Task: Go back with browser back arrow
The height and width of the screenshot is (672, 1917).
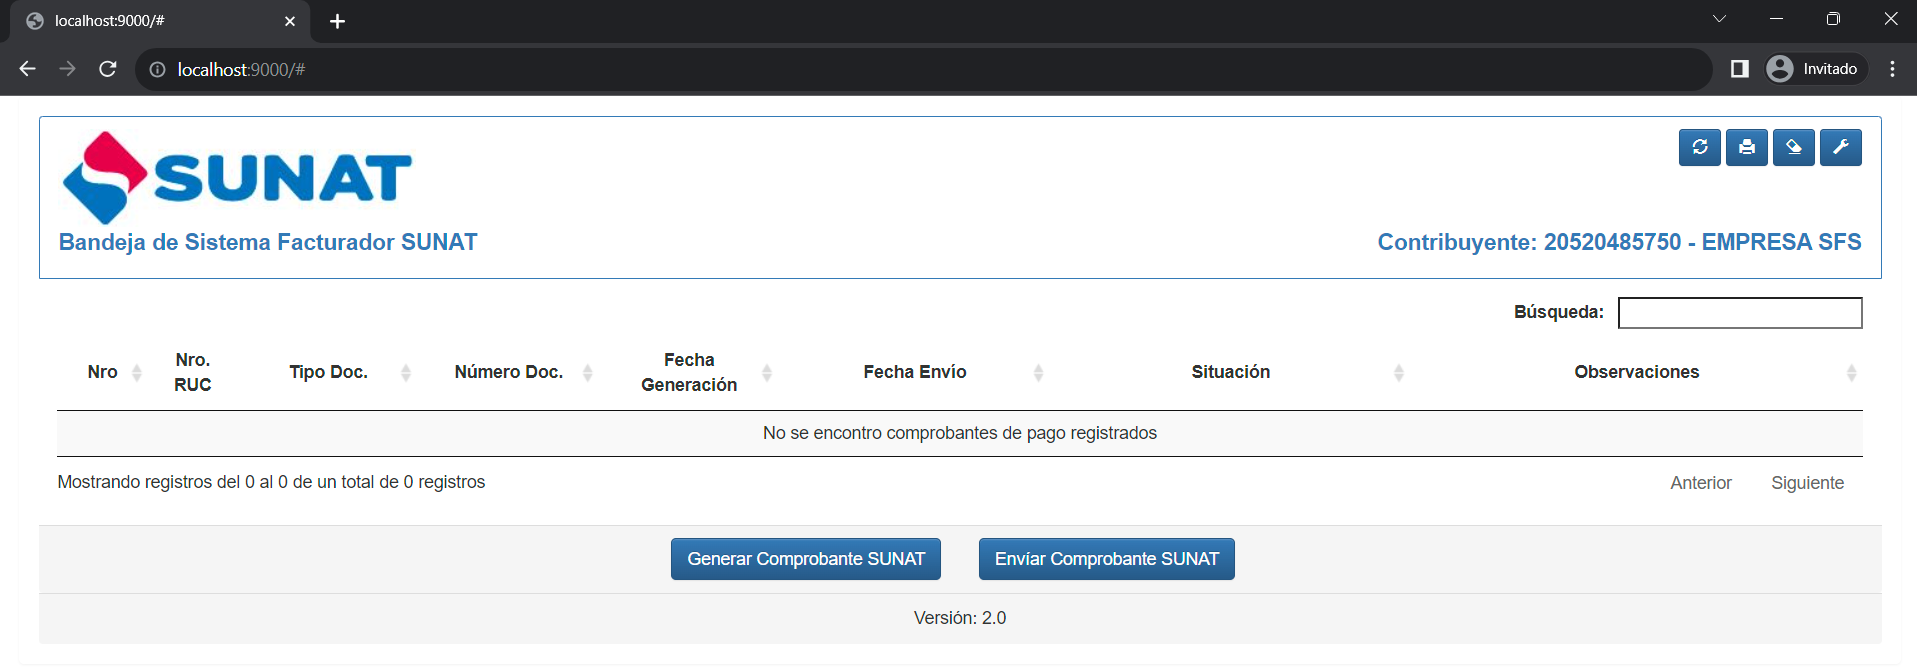Action: (x=28, y=69)
